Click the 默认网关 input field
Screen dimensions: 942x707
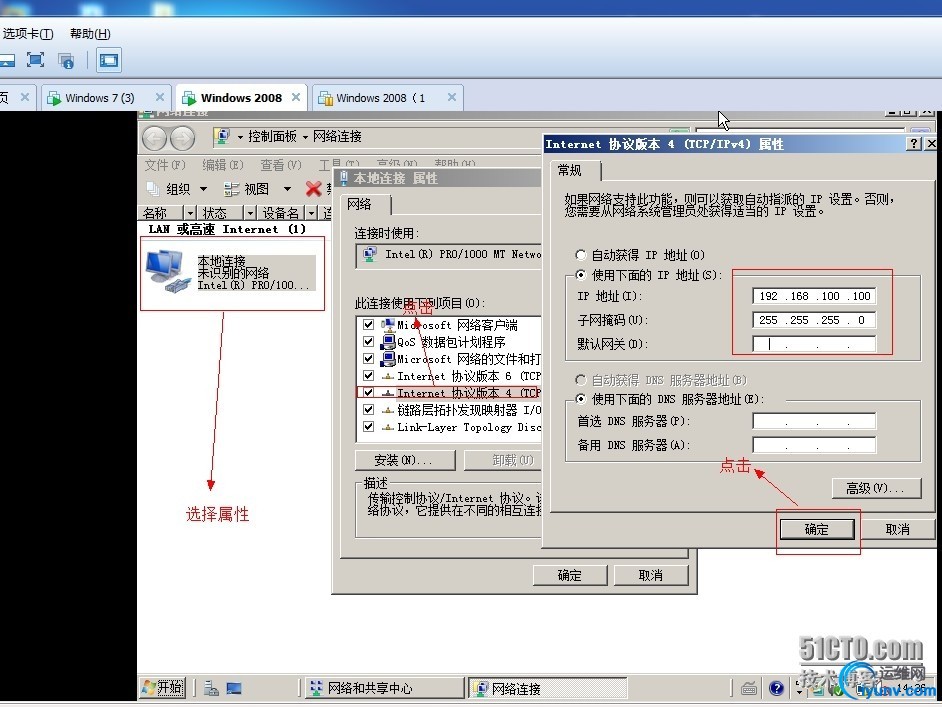813,344
